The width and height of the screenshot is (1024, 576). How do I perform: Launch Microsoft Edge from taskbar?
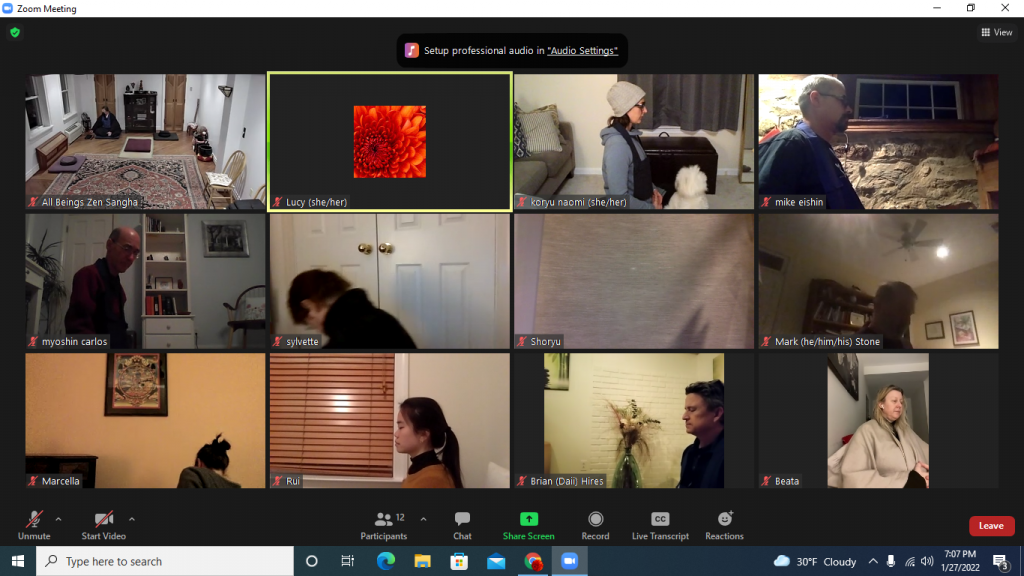click(x=385, y=561)
